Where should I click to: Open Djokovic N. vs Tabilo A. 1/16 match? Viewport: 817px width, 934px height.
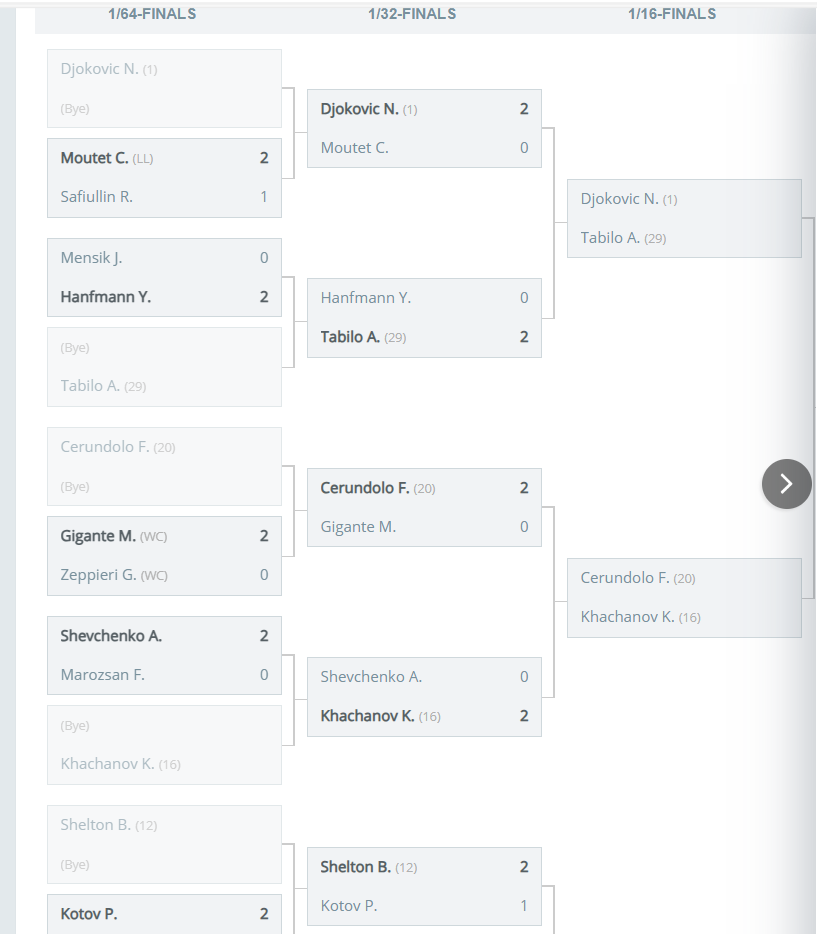click(x=684, y=219)
